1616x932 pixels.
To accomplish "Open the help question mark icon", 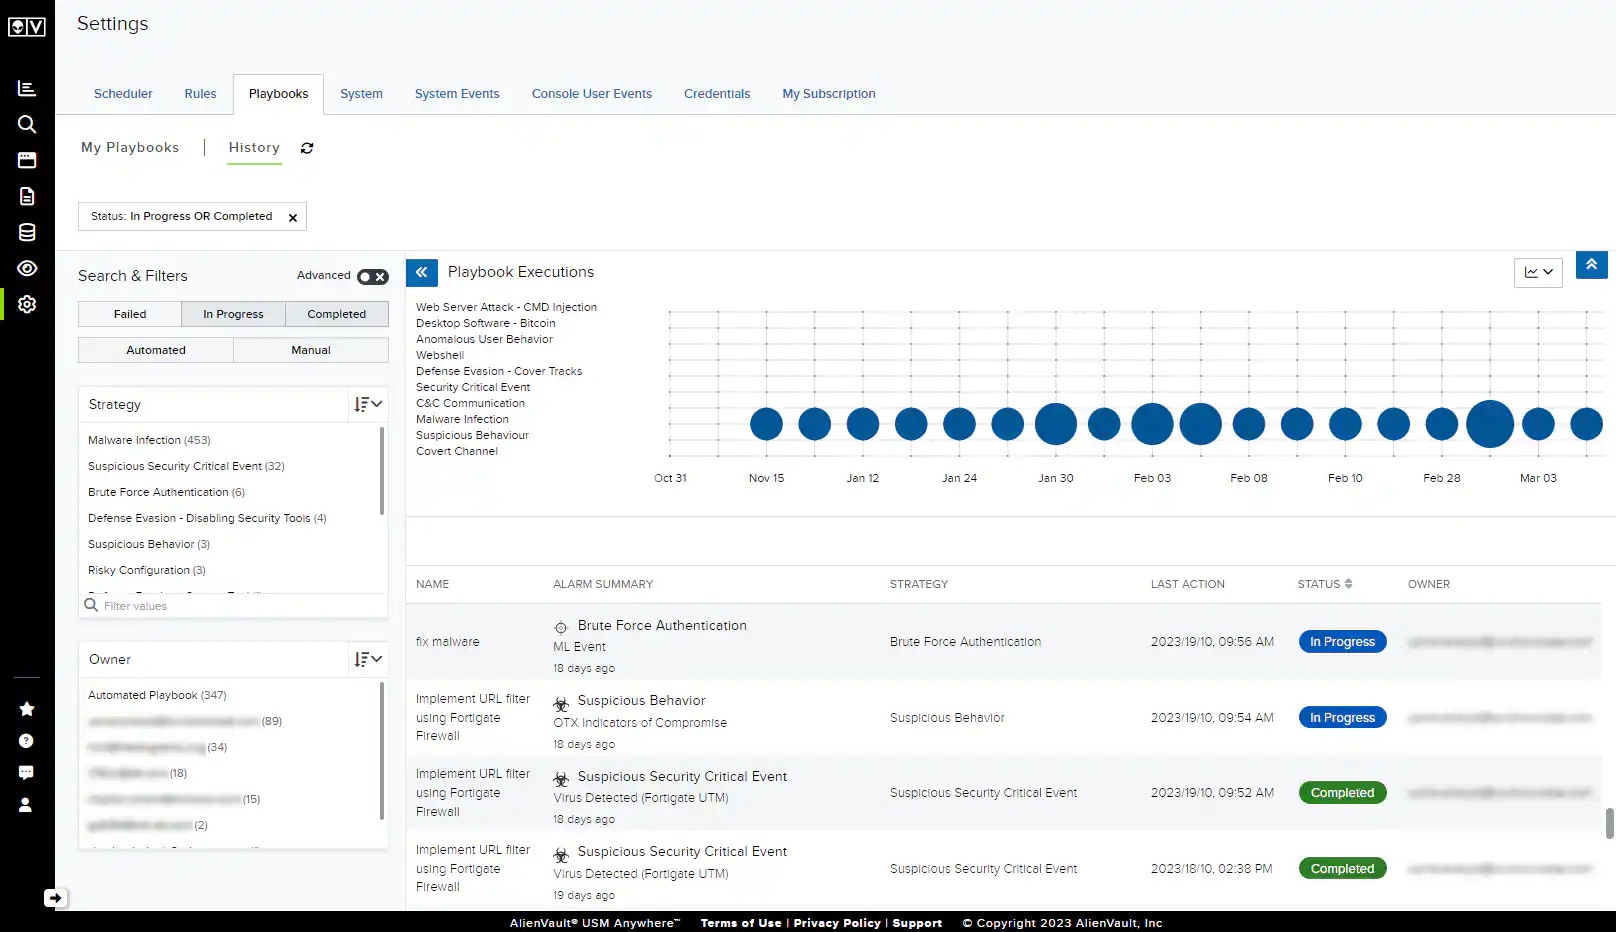I will point(27,741).
